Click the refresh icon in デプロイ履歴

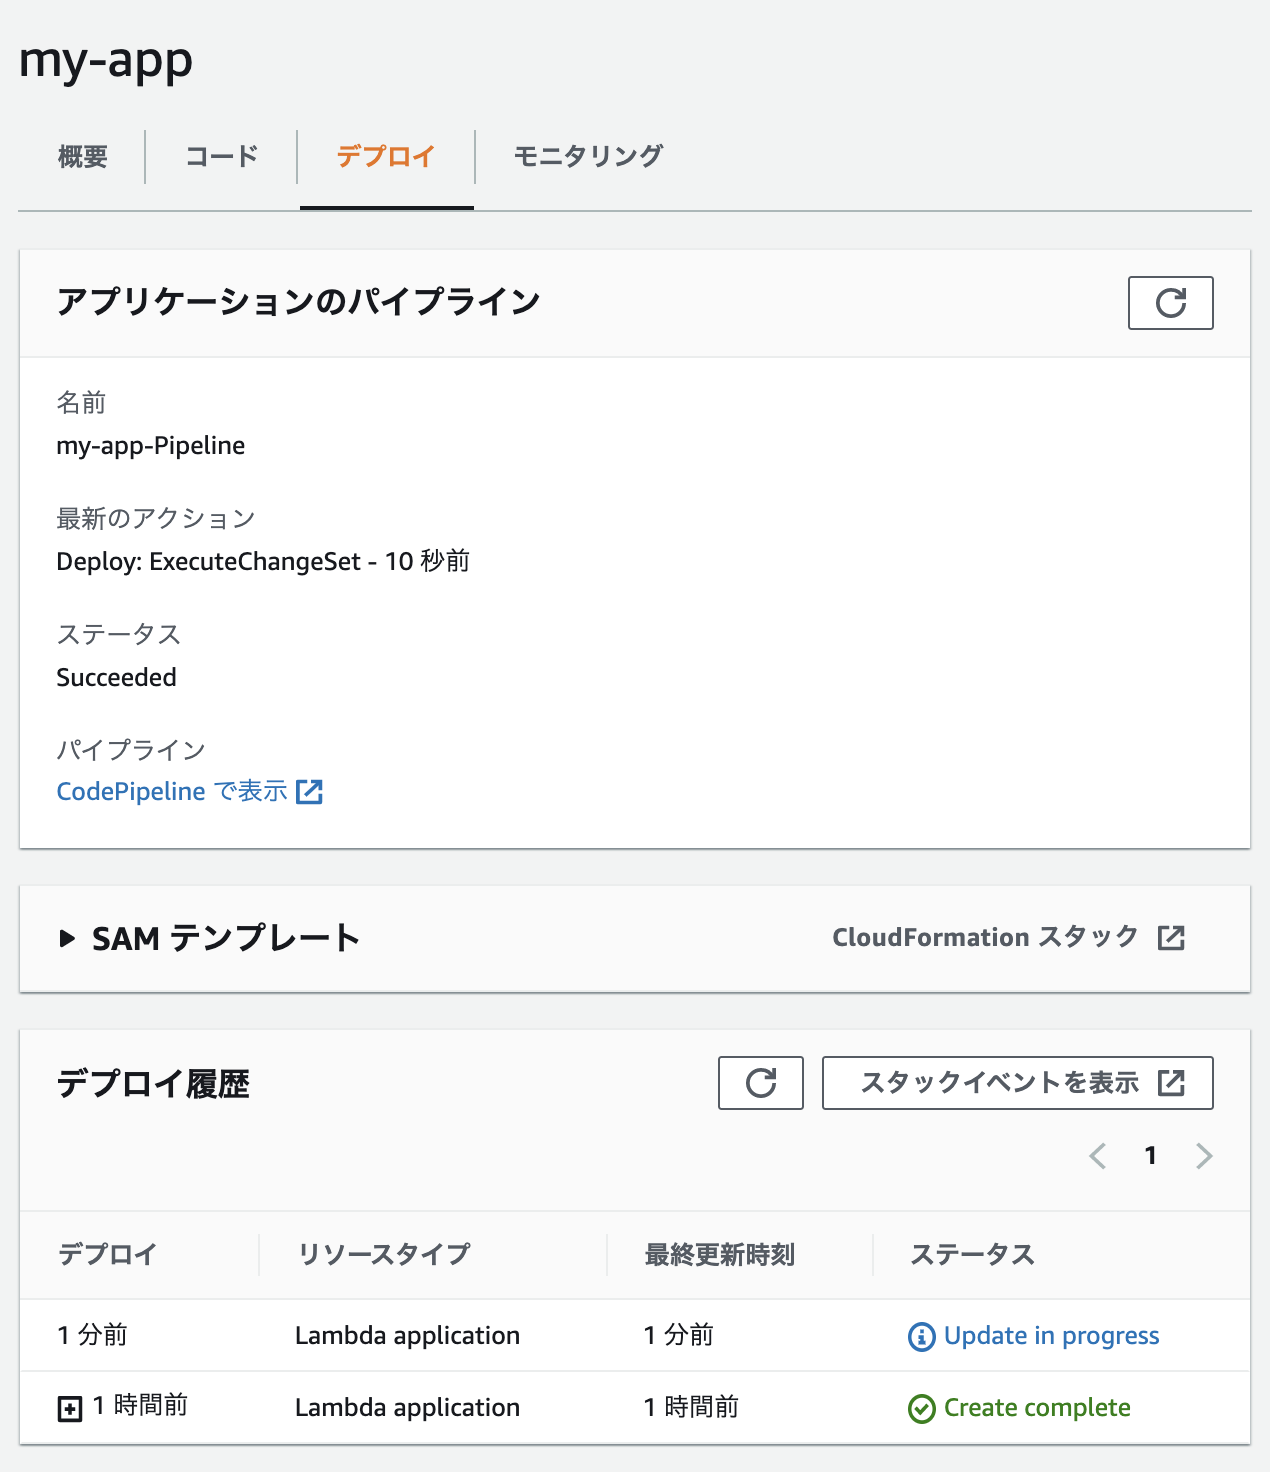[x=760, y=1083]
